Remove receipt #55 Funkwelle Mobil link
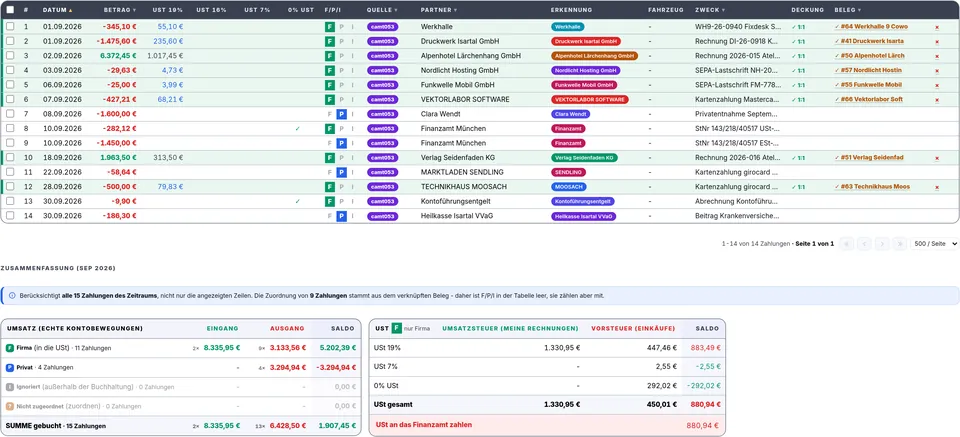Viewport: 960px width, 437px height. tap(937, 86)
